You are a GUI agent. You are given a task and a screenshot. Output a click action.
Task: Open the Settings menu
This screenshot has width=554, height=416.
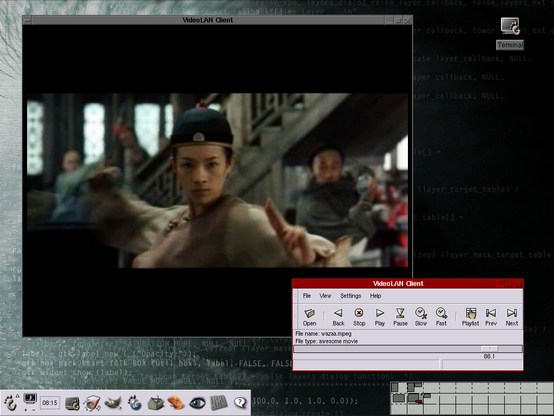pos(350,296)
